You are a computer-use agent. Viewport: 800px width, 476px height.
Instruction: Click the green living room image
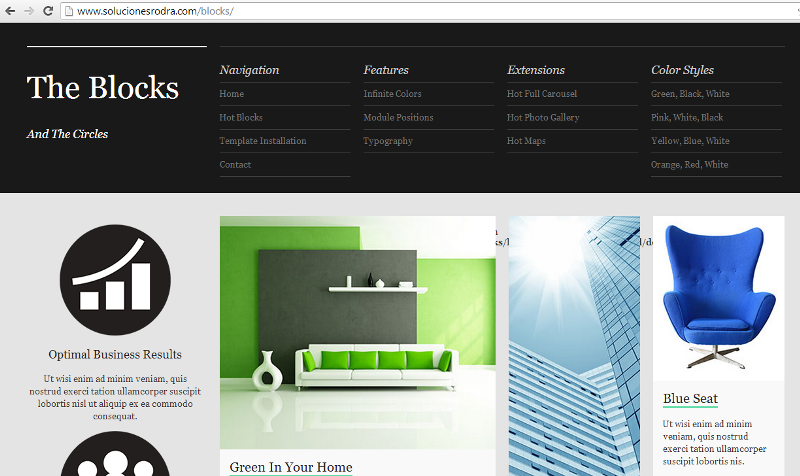click(358, 332)
